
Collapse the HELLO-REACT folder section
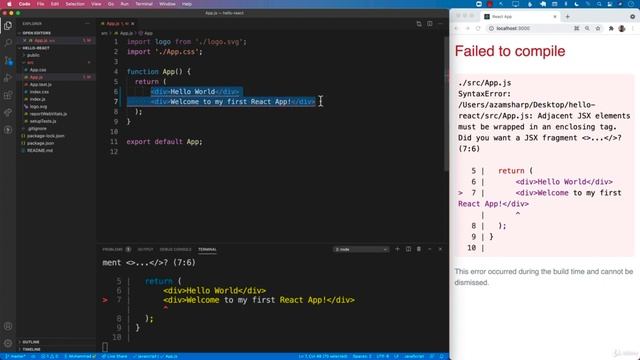click(36, 48)
